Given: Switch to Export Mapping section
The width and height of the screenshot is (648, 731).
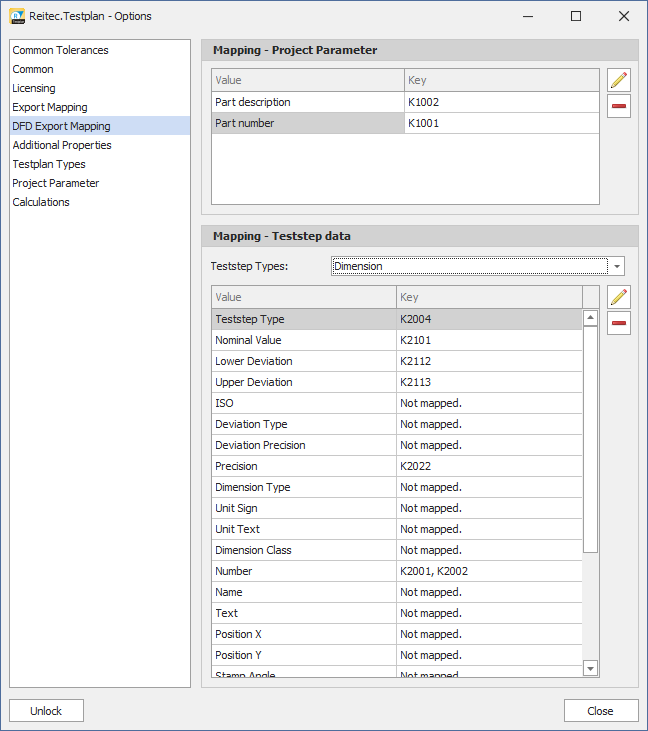Looking at the screenshot, I should coord(50,107).
